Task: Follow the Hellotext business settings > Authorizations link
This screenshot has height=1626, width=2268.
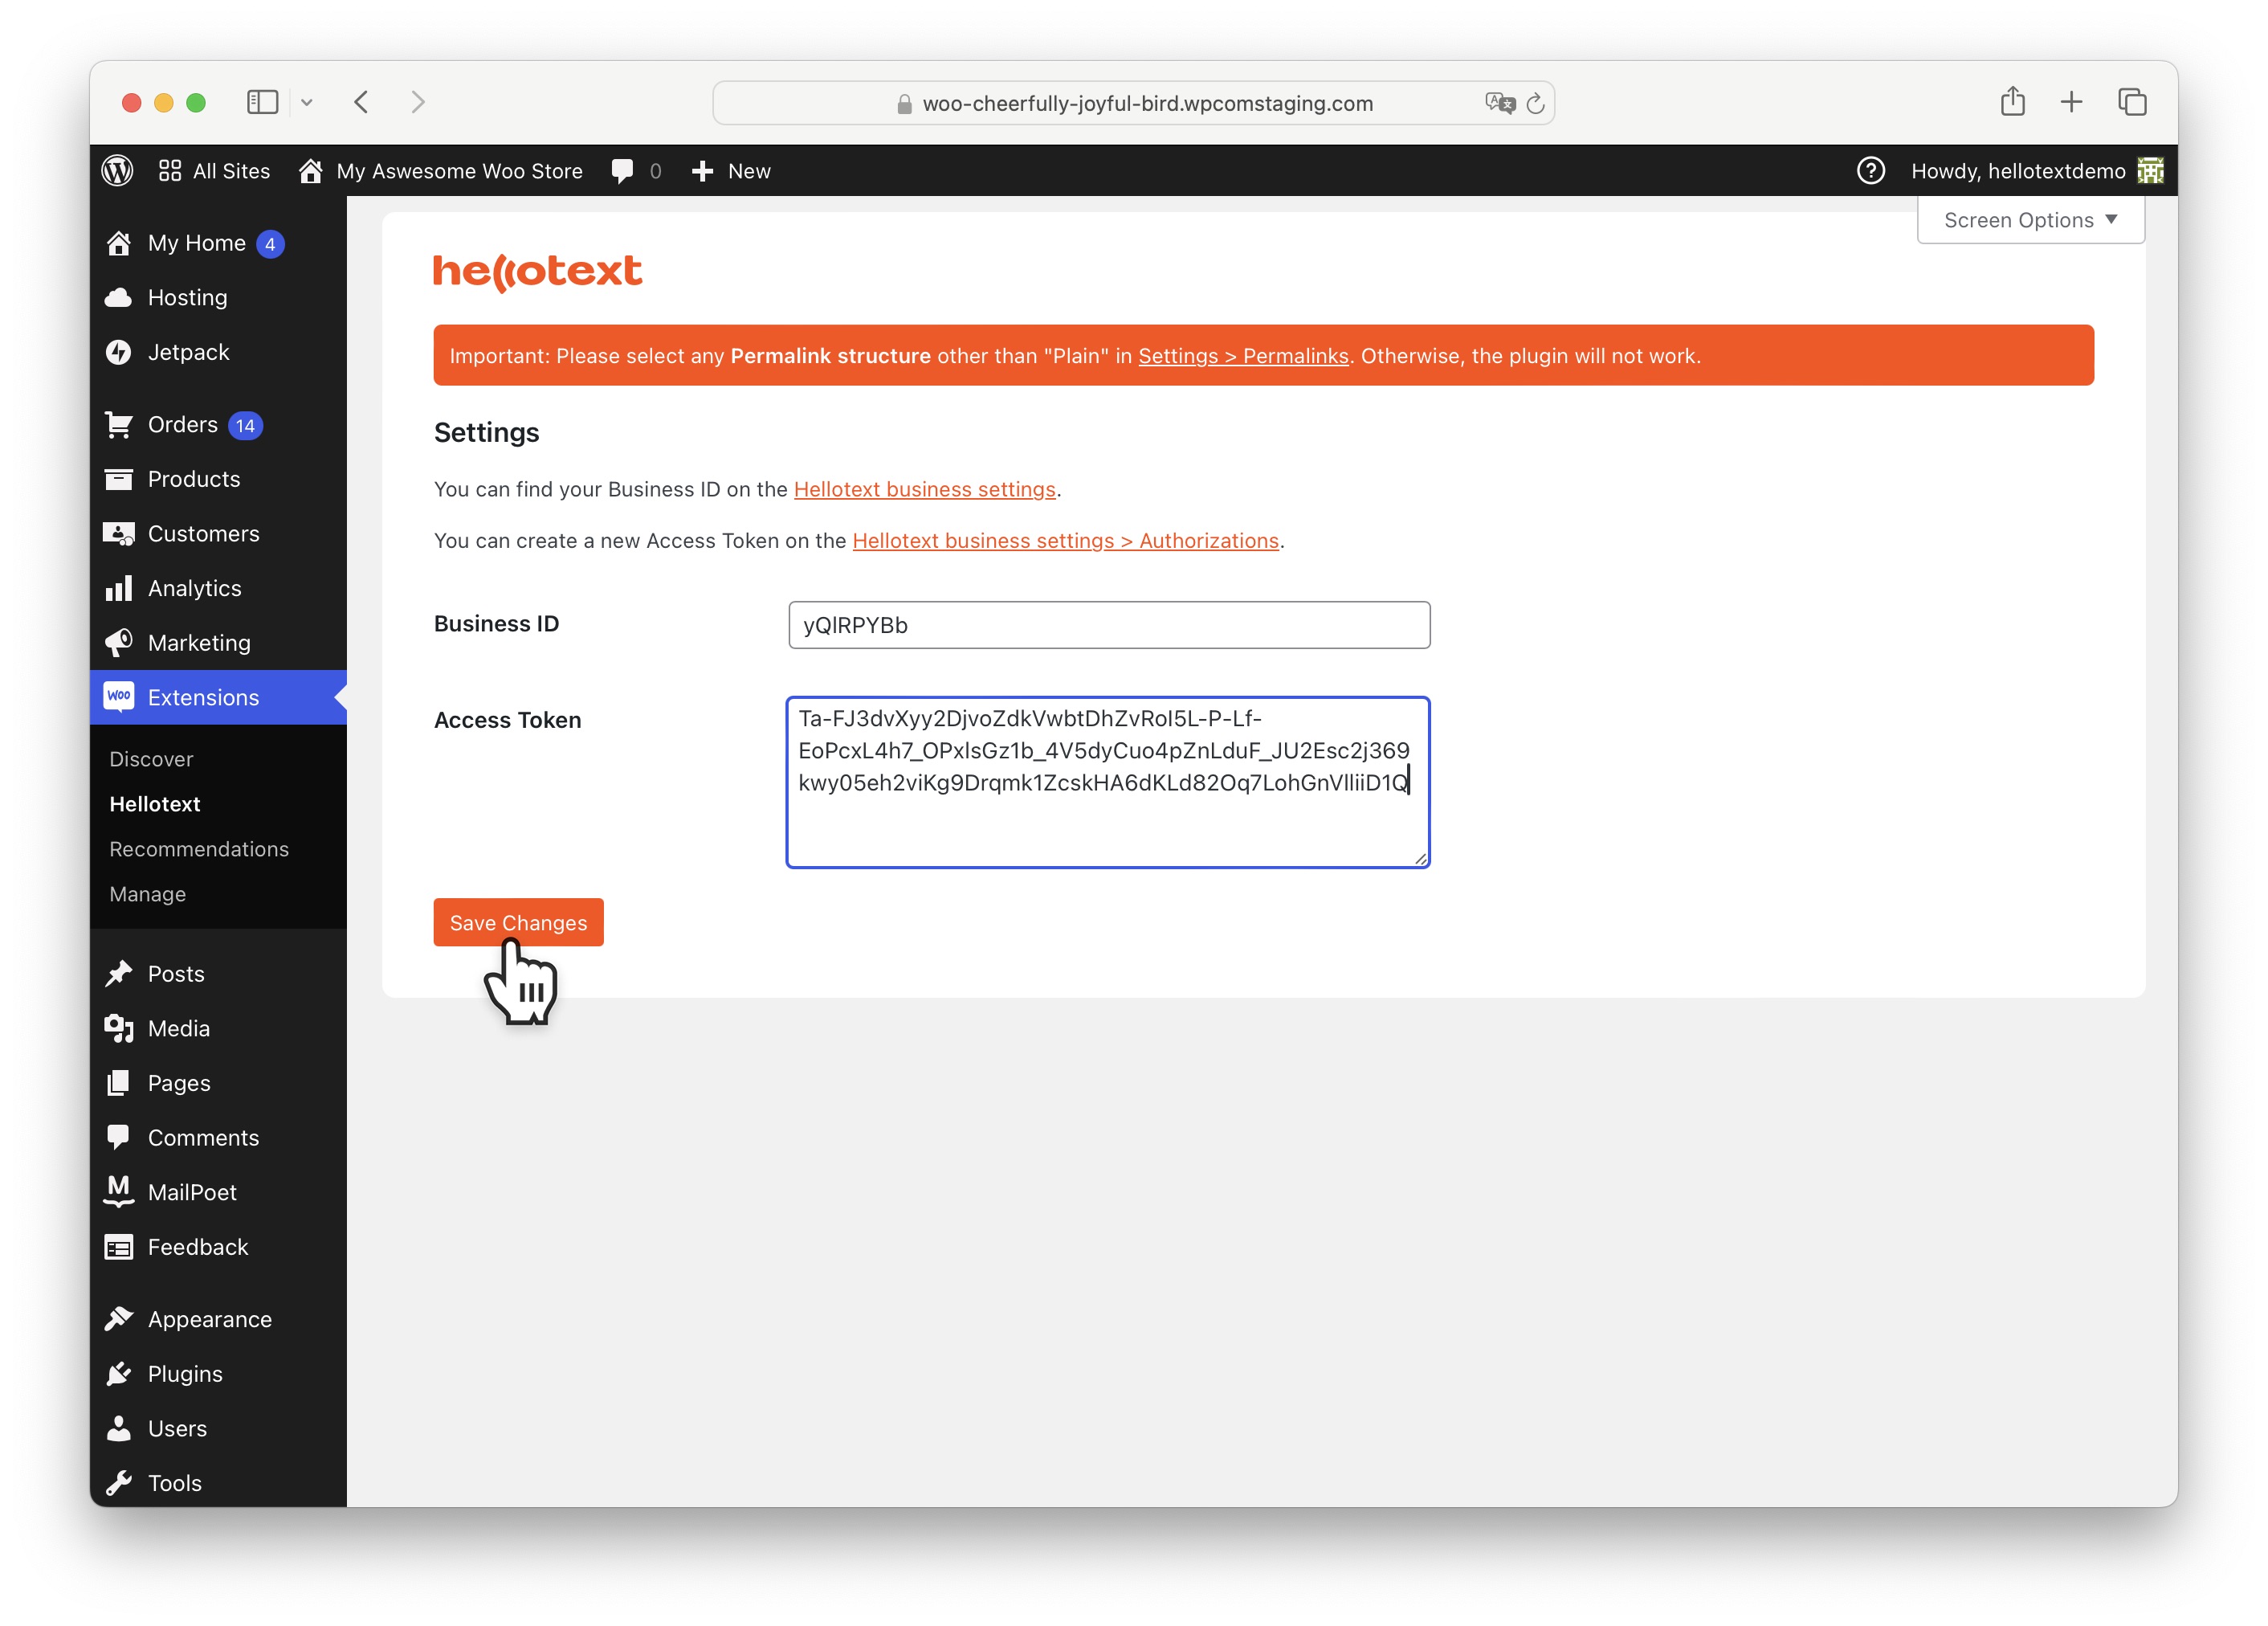Action: (1065, 541)
